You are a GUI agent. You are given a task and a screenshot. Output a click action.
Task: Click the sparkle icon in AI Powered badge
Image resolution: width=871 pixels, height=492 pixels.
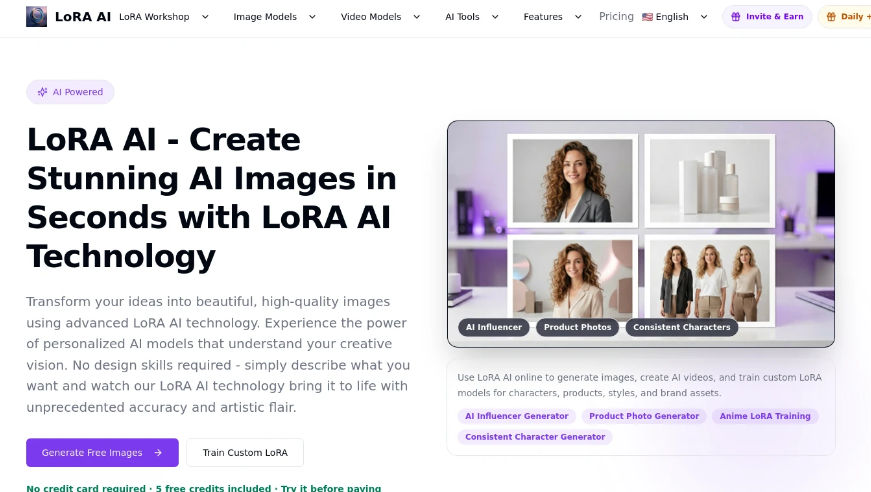point(42,92)
